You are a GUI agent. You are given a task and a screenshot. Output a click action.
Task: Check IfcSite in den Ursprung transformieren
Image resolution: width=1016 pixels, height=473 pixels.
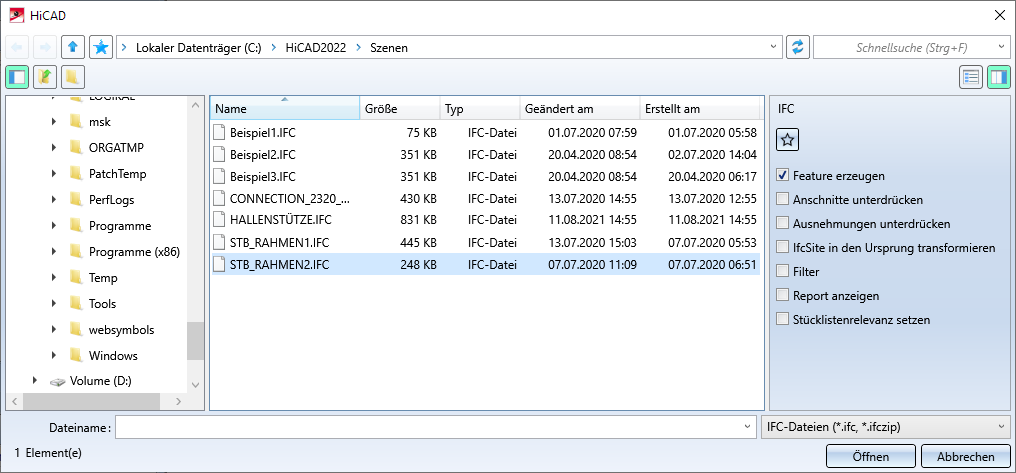783,248
